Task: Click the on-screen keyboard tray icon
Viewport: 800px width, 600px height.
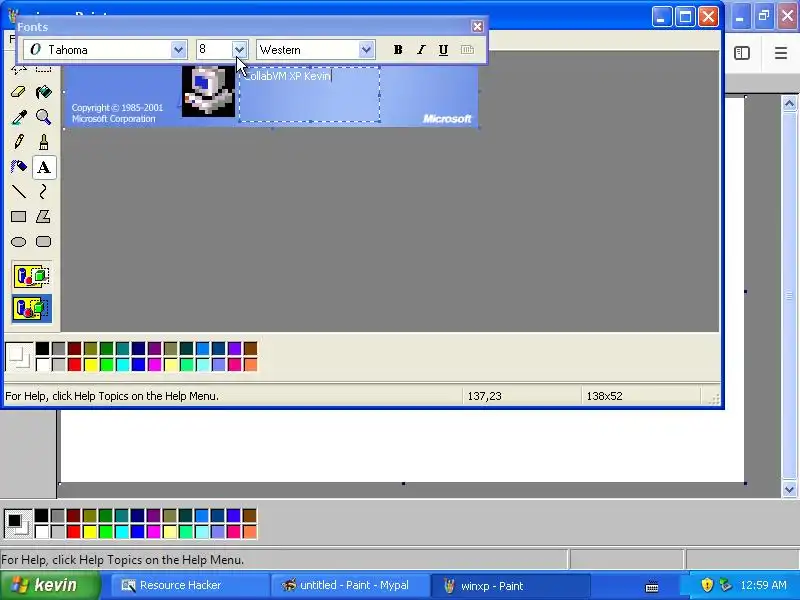Action: pyautogui.click(x=652, y=586)
